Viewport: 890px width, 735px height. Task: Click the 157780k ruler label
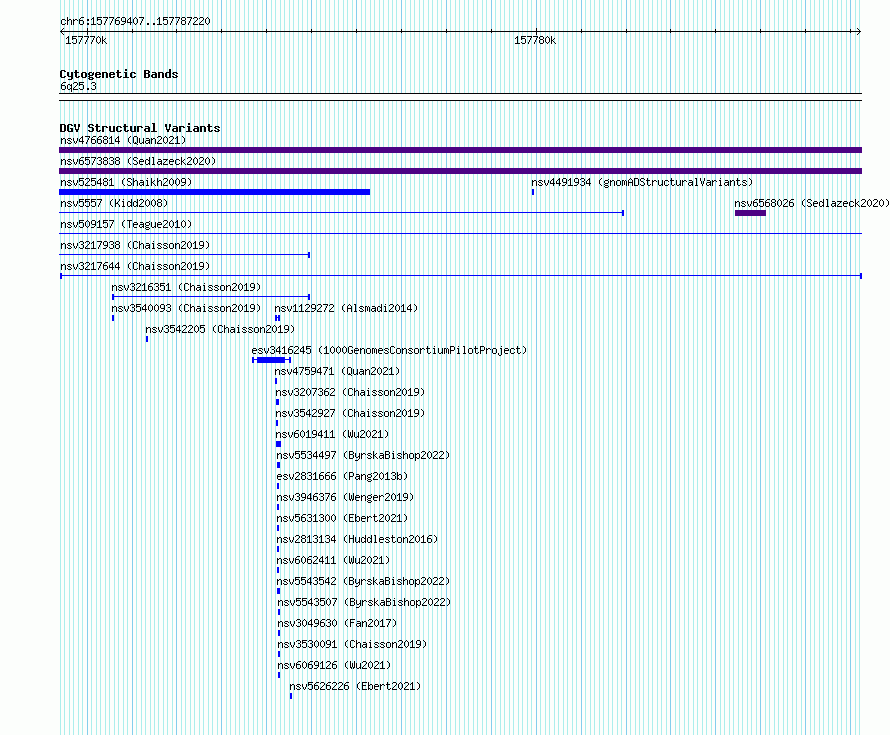tap(535, 40)
